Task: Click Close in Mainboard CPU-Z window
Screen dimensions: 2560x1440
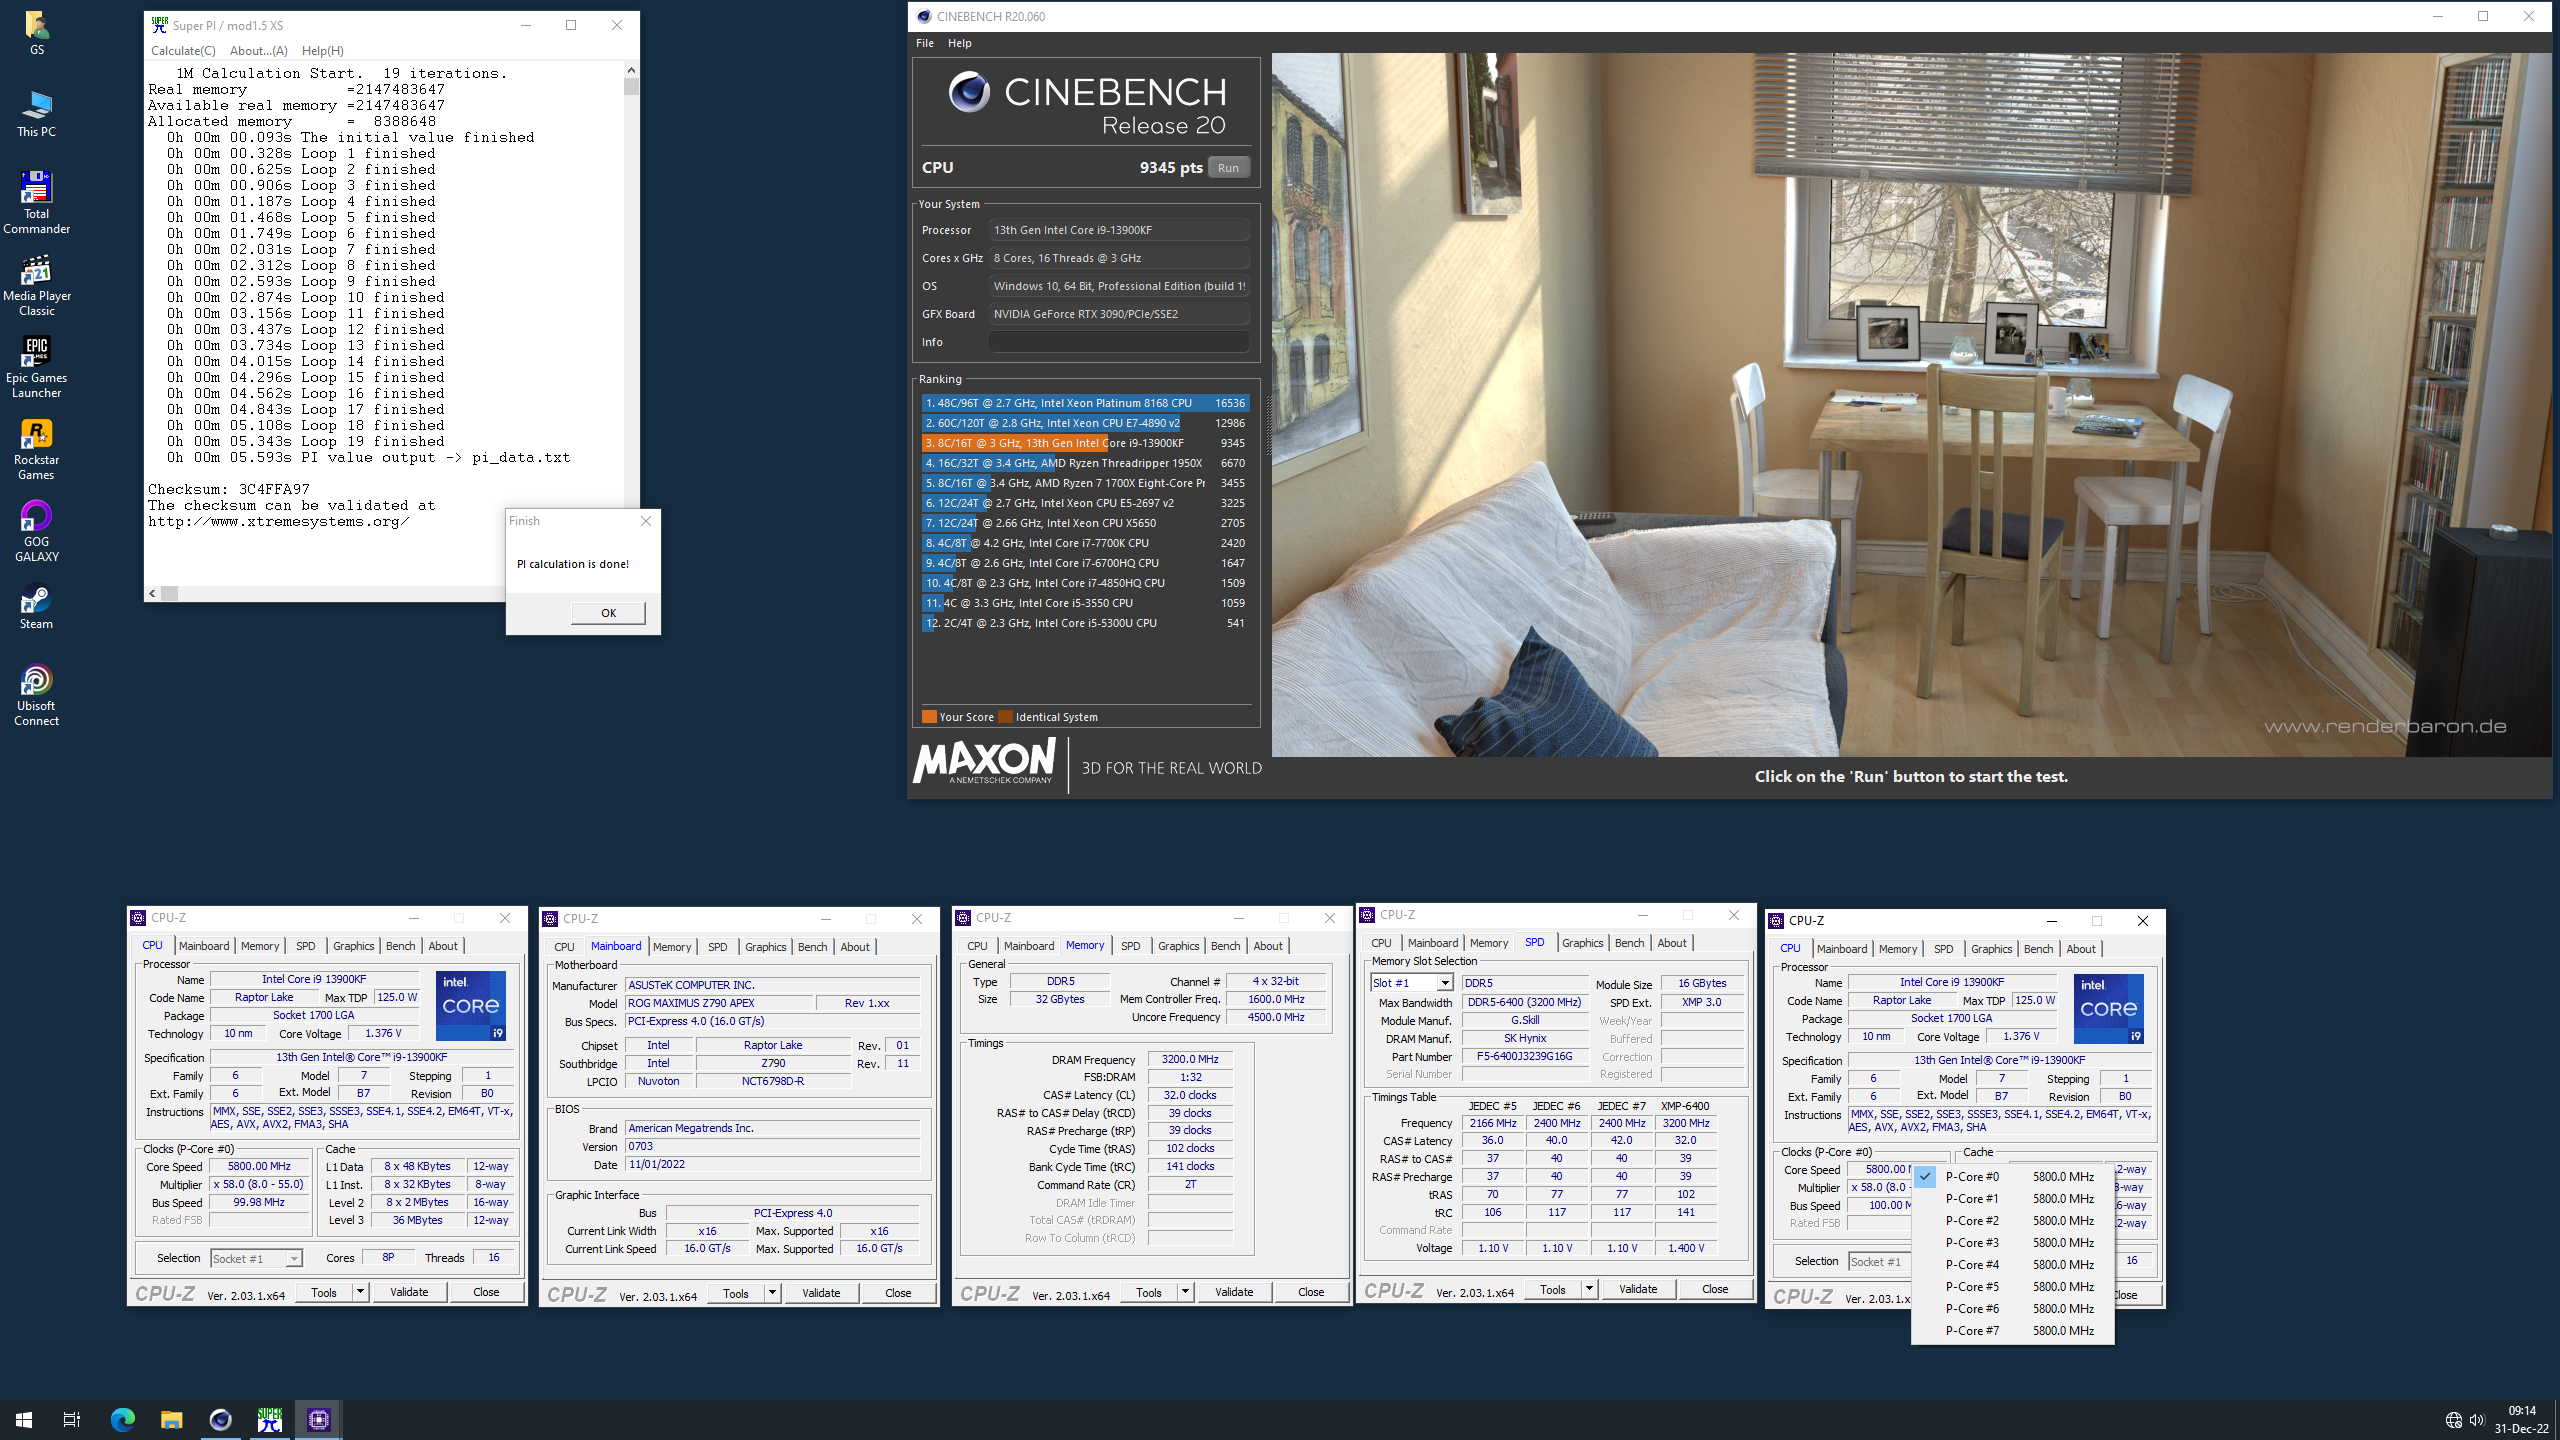Action: point(898,1293)
